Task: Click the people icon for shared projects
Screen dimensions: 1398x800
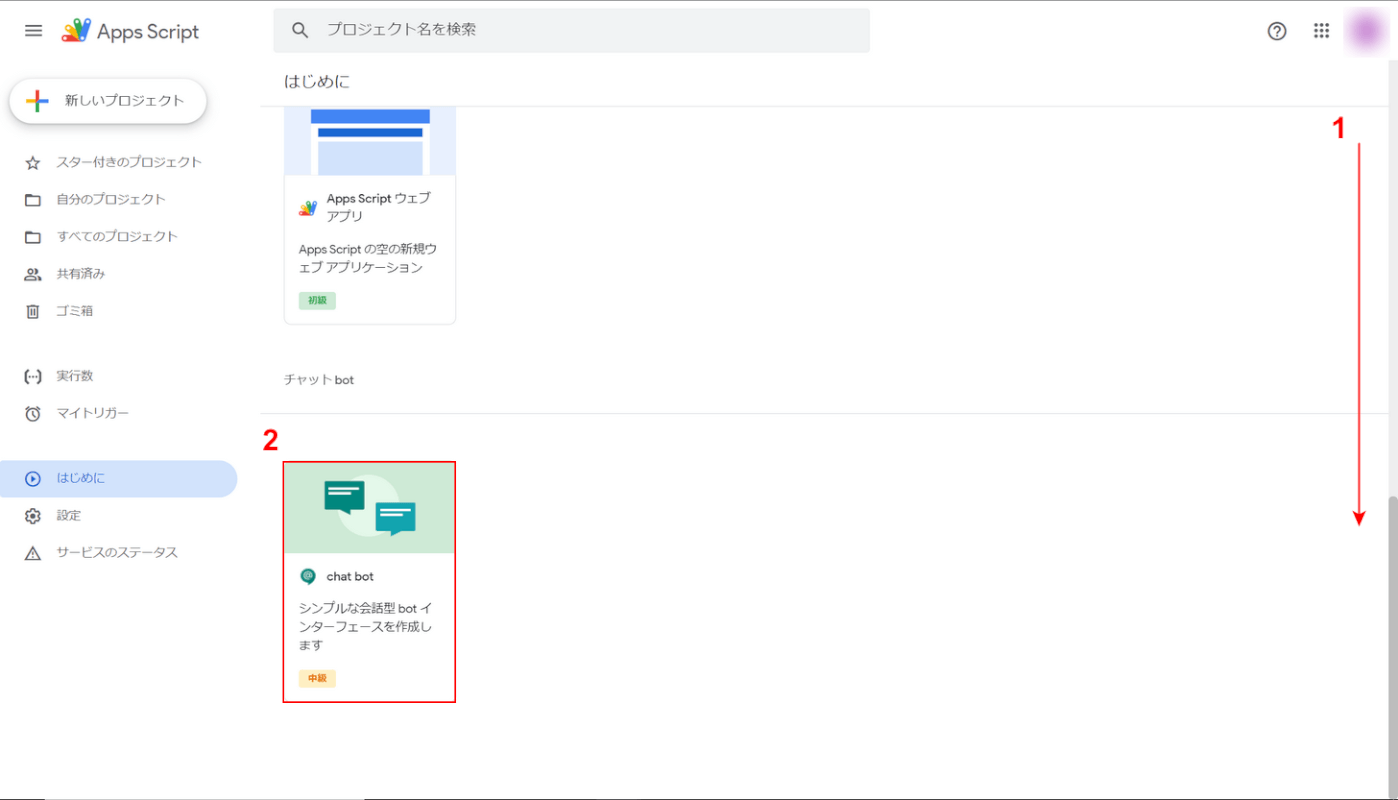Action: point(33,274)
